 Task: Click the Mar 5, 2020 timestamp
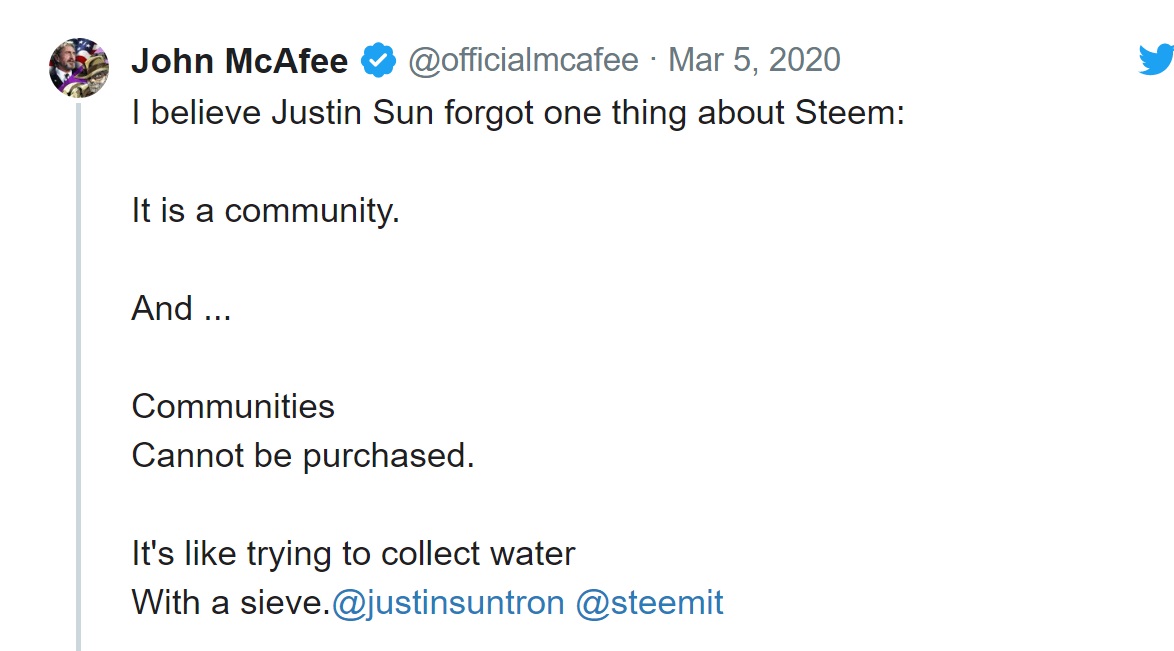coord(754,61)
